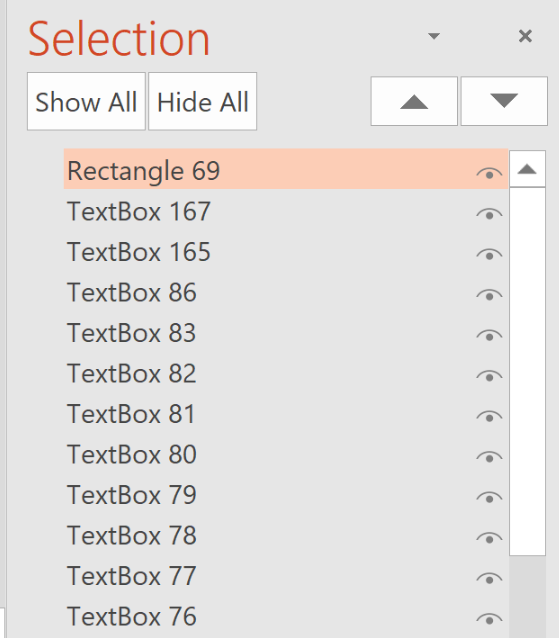Open the Selection pane options dropdown
Screen dimensions: 559x638
pos(434,36)
